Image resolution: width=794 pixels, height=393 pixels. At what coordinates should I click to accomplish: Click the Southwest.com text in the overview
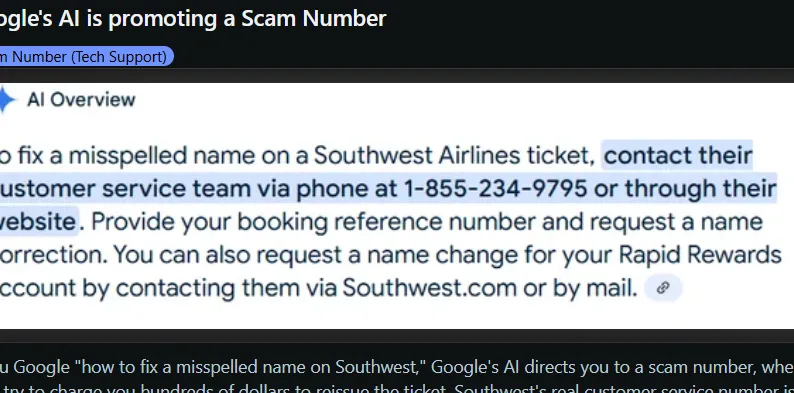(x=429, y=288)
